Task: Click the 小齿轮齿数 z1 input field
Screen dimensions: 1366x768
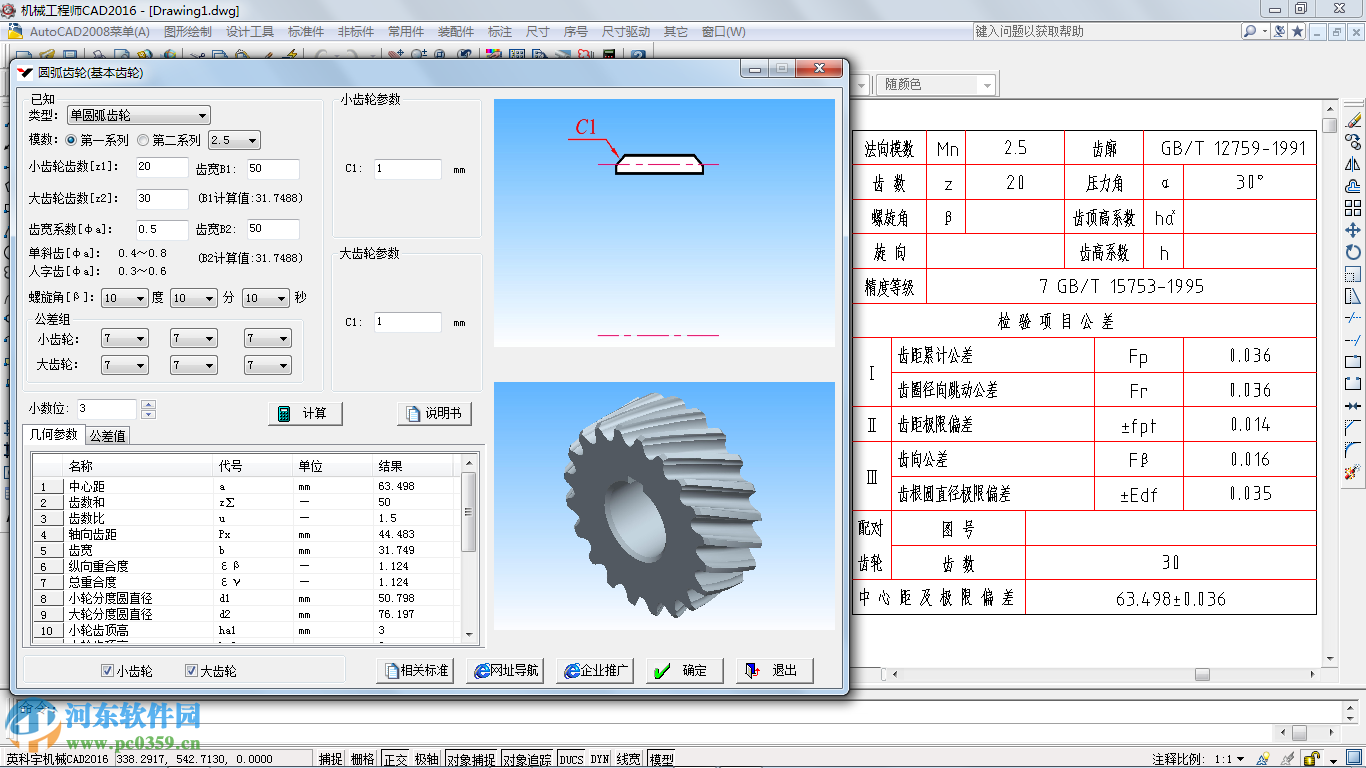Action: 161,167
